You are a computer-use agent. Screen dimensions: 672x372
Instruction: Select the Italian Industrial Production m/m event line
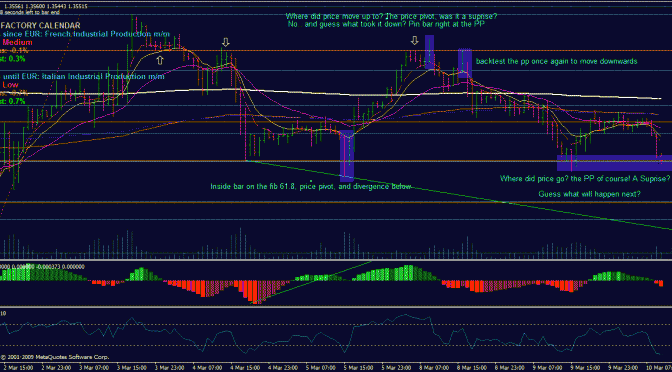pyautogui.click(x=83, y=77)
